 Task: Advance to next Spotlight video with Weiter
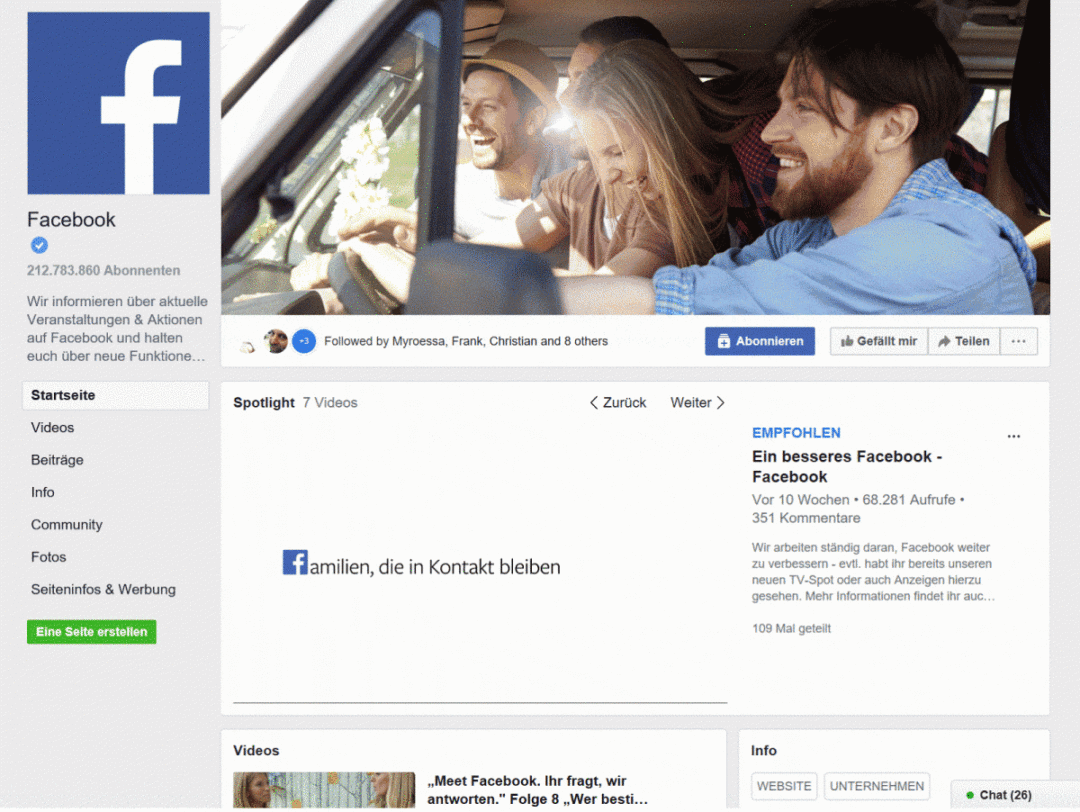click(x=698, y=403)
